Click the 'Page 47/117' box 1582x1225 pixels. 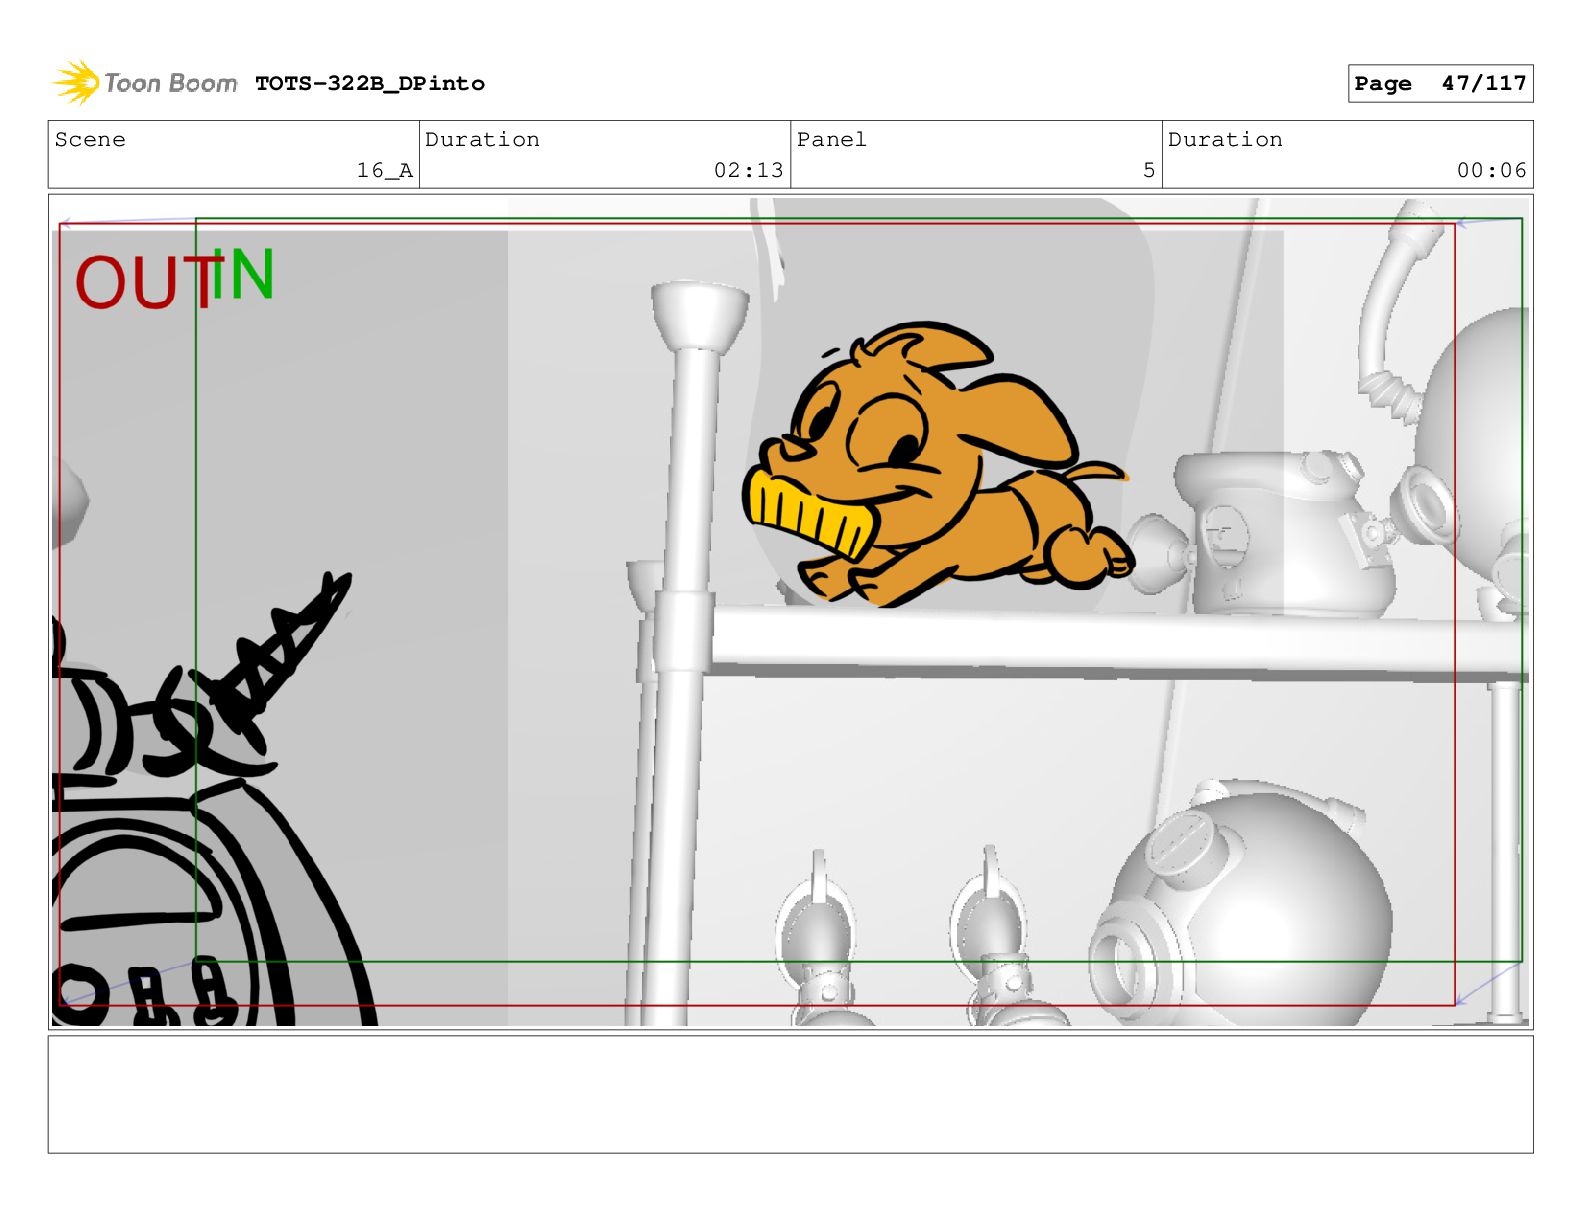[1440, 84]
